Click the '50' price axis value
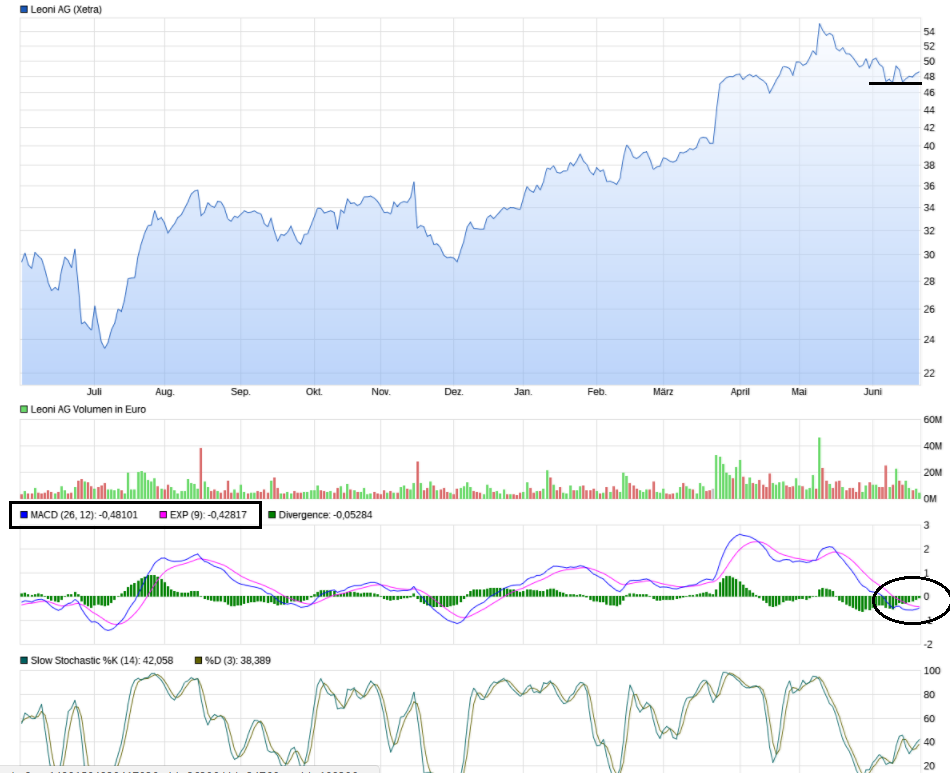The height and width of the screenshot is (773, 950). pos(929,62)
